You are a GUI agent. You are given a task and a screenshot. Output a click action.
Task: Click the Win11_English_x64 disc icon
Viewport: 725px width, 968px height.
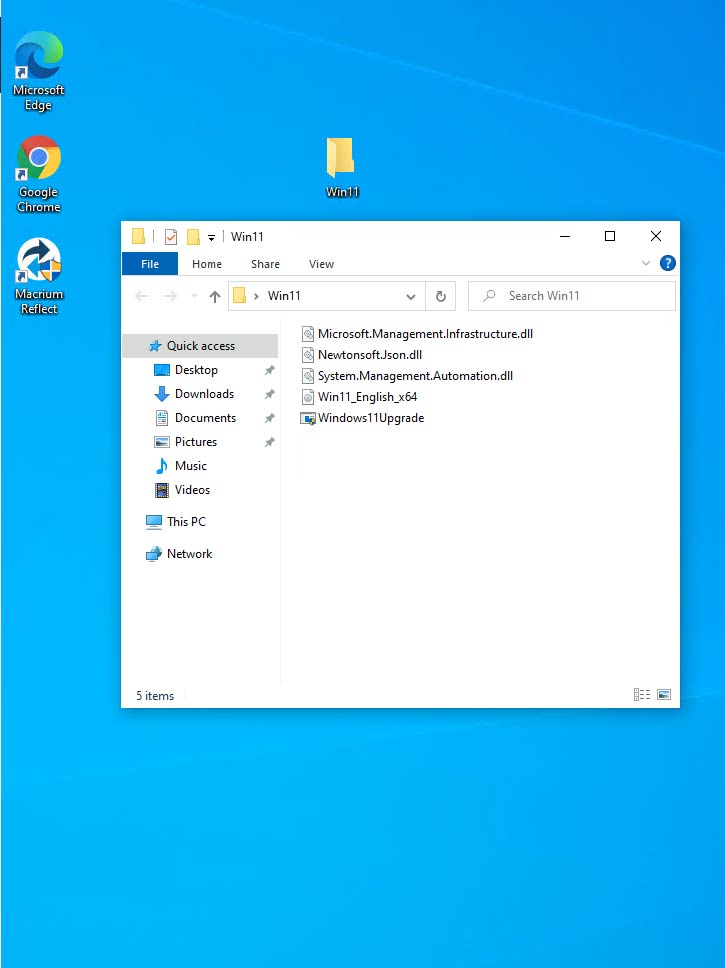pos(308,397)
